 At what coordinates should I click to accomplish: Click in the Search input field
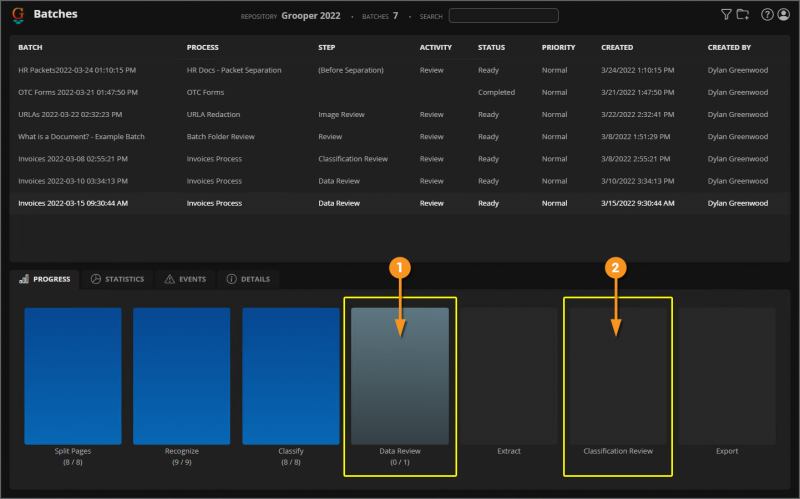tap(504, 16)
